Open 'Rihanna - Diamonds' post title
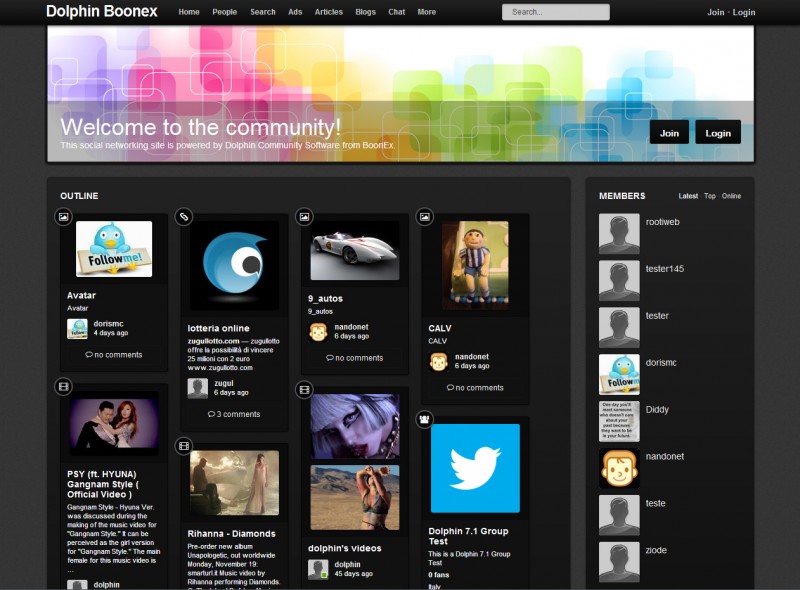This screenshot has width=800, height=590. click(x=232, y=533)
